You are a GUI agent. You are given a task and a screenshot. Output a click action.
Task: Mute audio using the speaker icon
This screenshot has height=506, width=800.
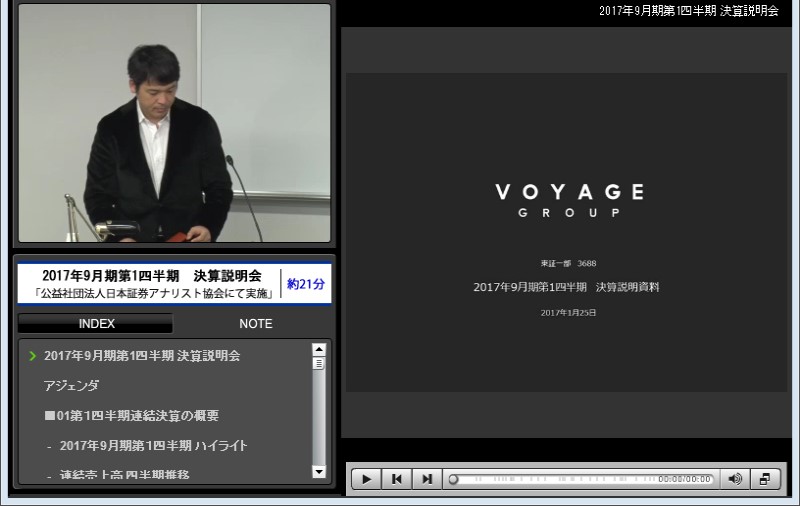[735, 479]
